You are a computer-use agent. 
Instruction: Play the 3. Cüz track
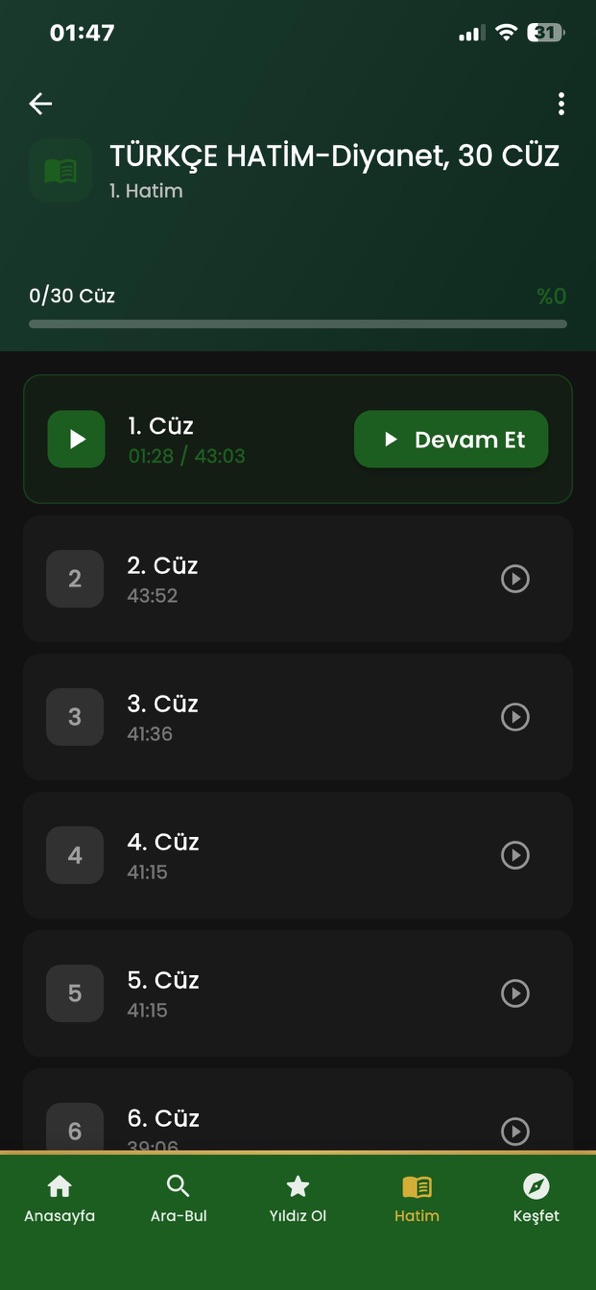pos(515,717)
